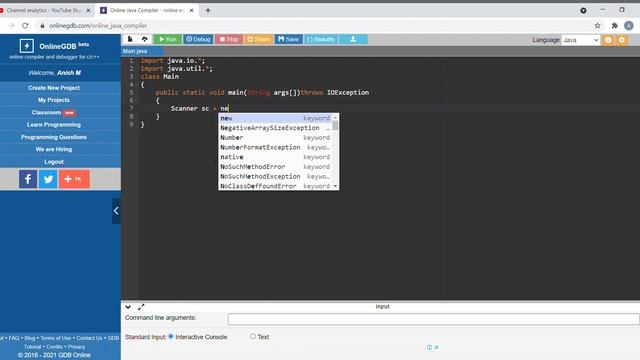Switch to Channel analytics YouTube tab
Screen dimensions: 640x360
(x=44, y=10)
